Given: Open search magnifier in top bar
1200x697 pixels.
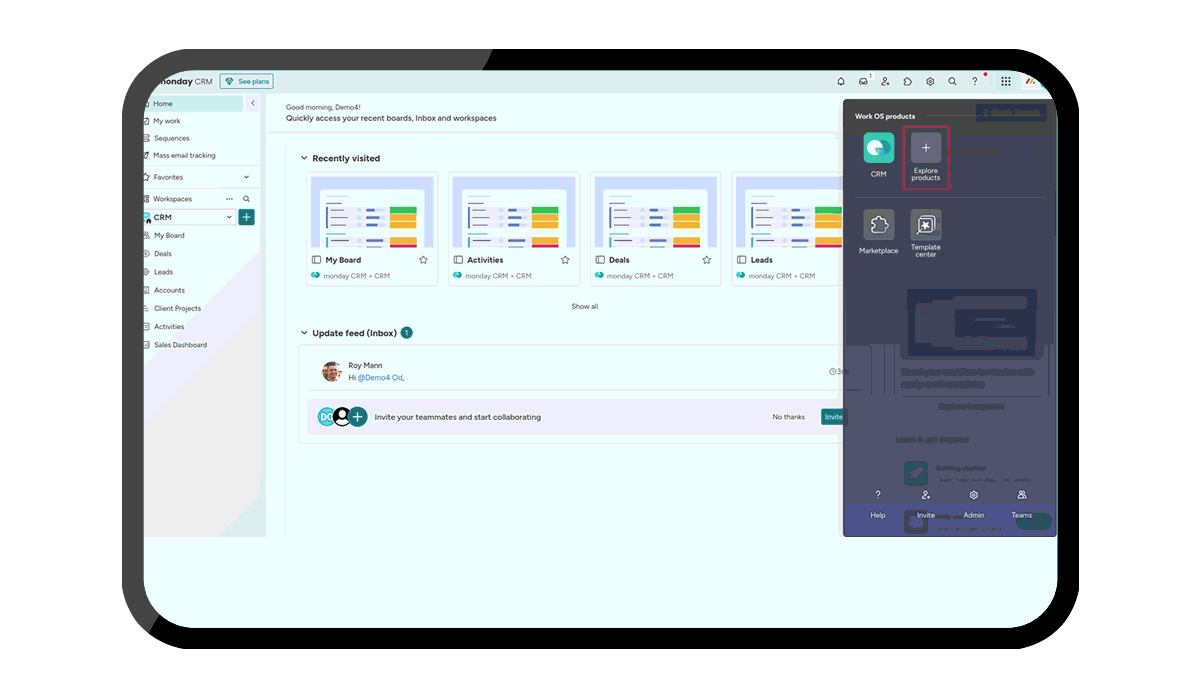Looking at the screenshot, I should pyautogui.click(x=952, y=82).
